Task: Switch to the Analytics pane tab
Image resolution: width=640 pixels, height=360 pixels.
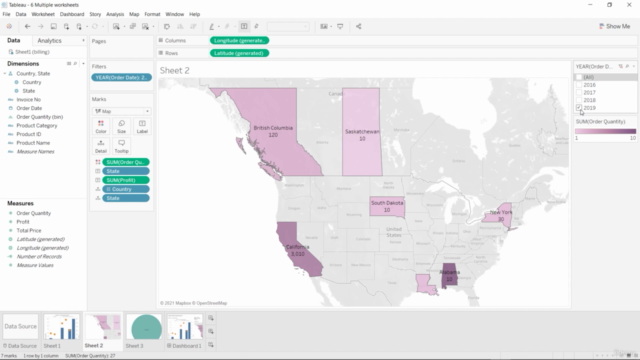Action: click(x=49, y=40)
